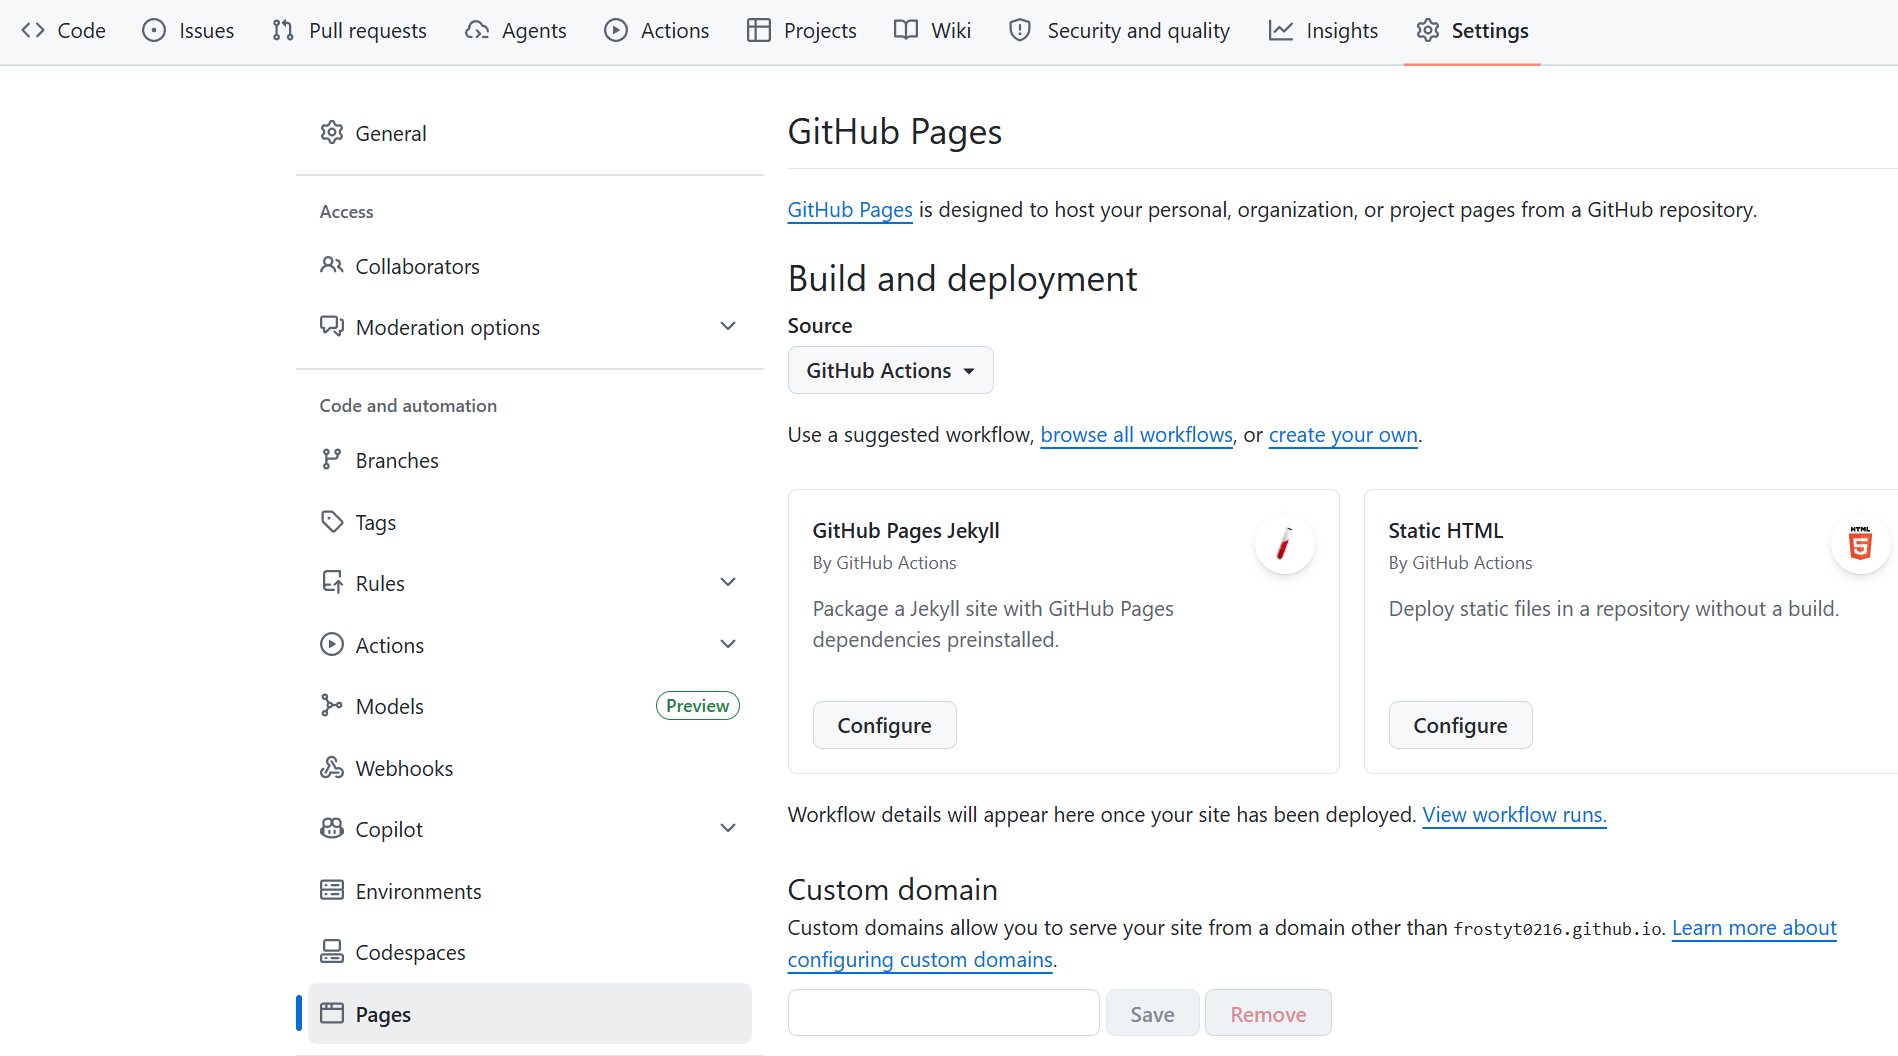
Task: Click the 'Static HTML' card title
Action: click(x=1445, y=530)
